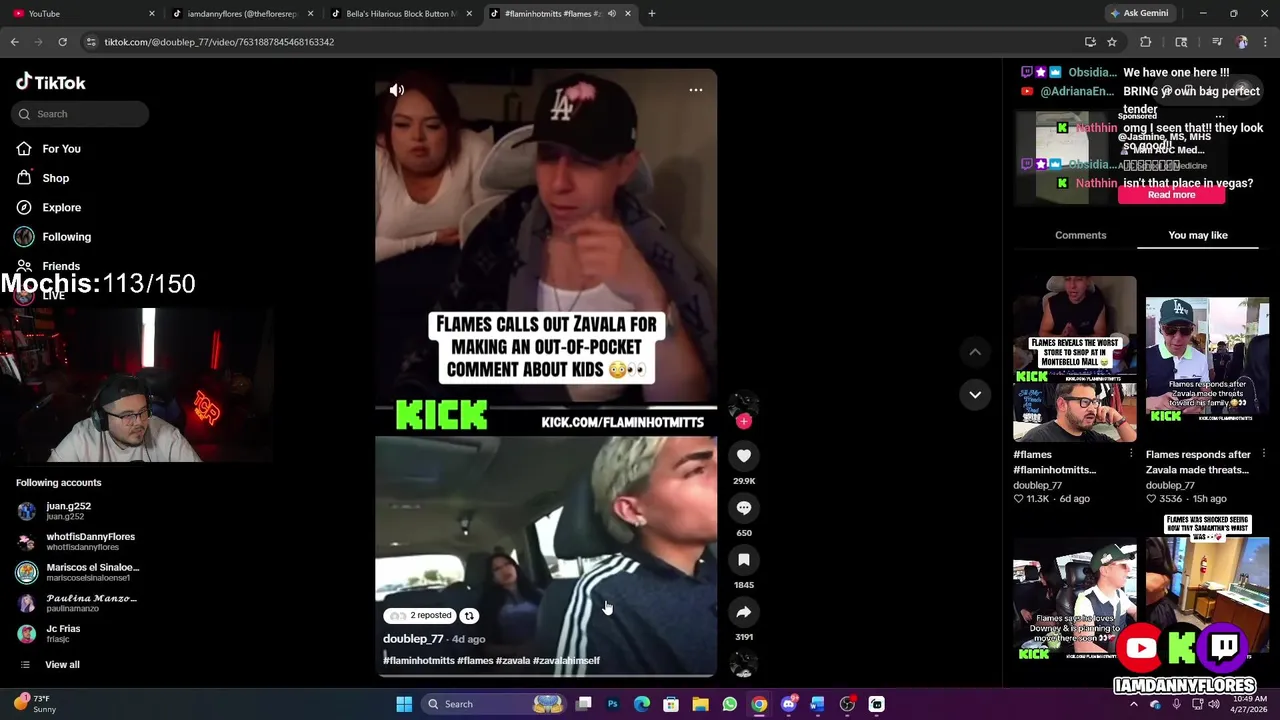Screen dimensions: 1280x720
Task: Switch to Bella's Hilarious Block Button tab
Action: [402, 13]
